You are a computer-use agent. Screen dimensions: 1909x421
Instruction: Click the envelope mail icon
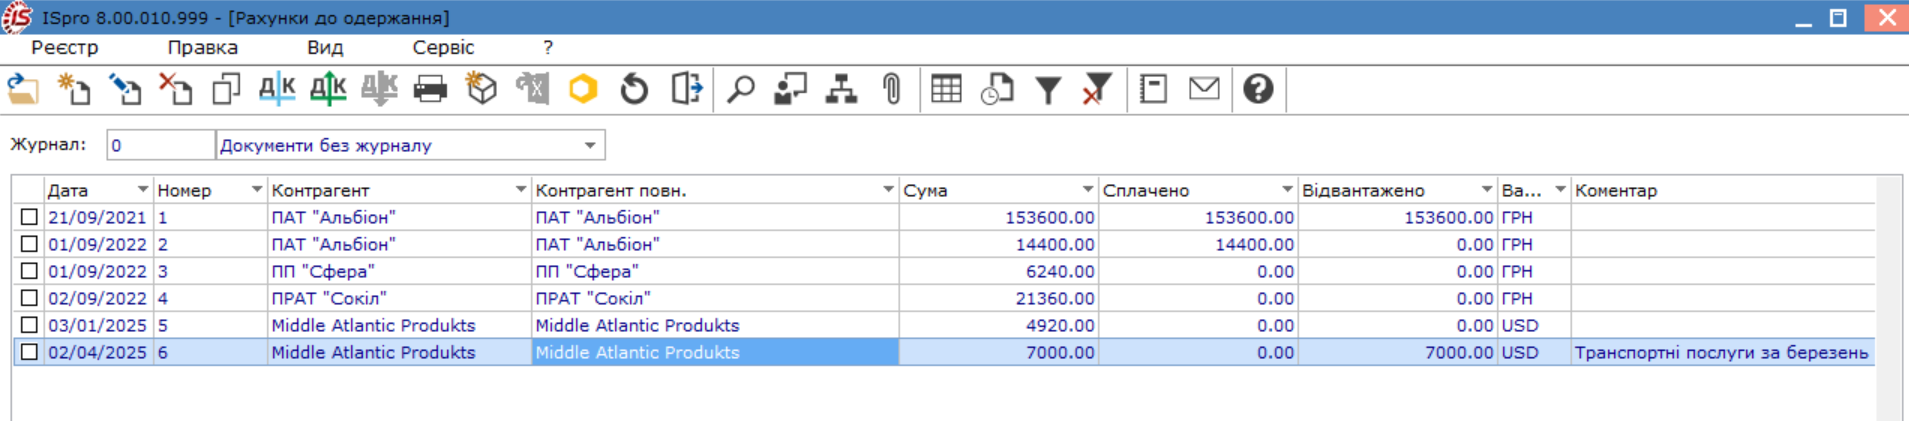[1204, 90]
